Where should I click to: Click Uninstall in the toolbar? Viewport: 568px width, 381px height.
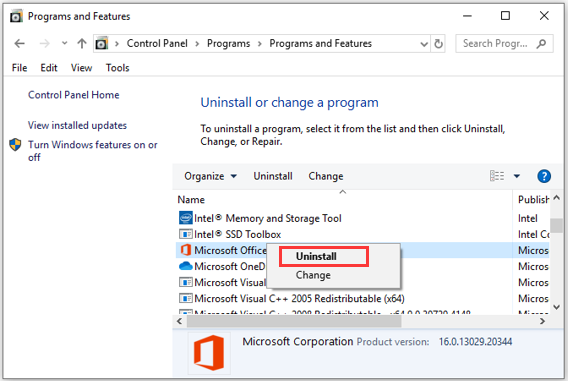(x=273, y=176)
